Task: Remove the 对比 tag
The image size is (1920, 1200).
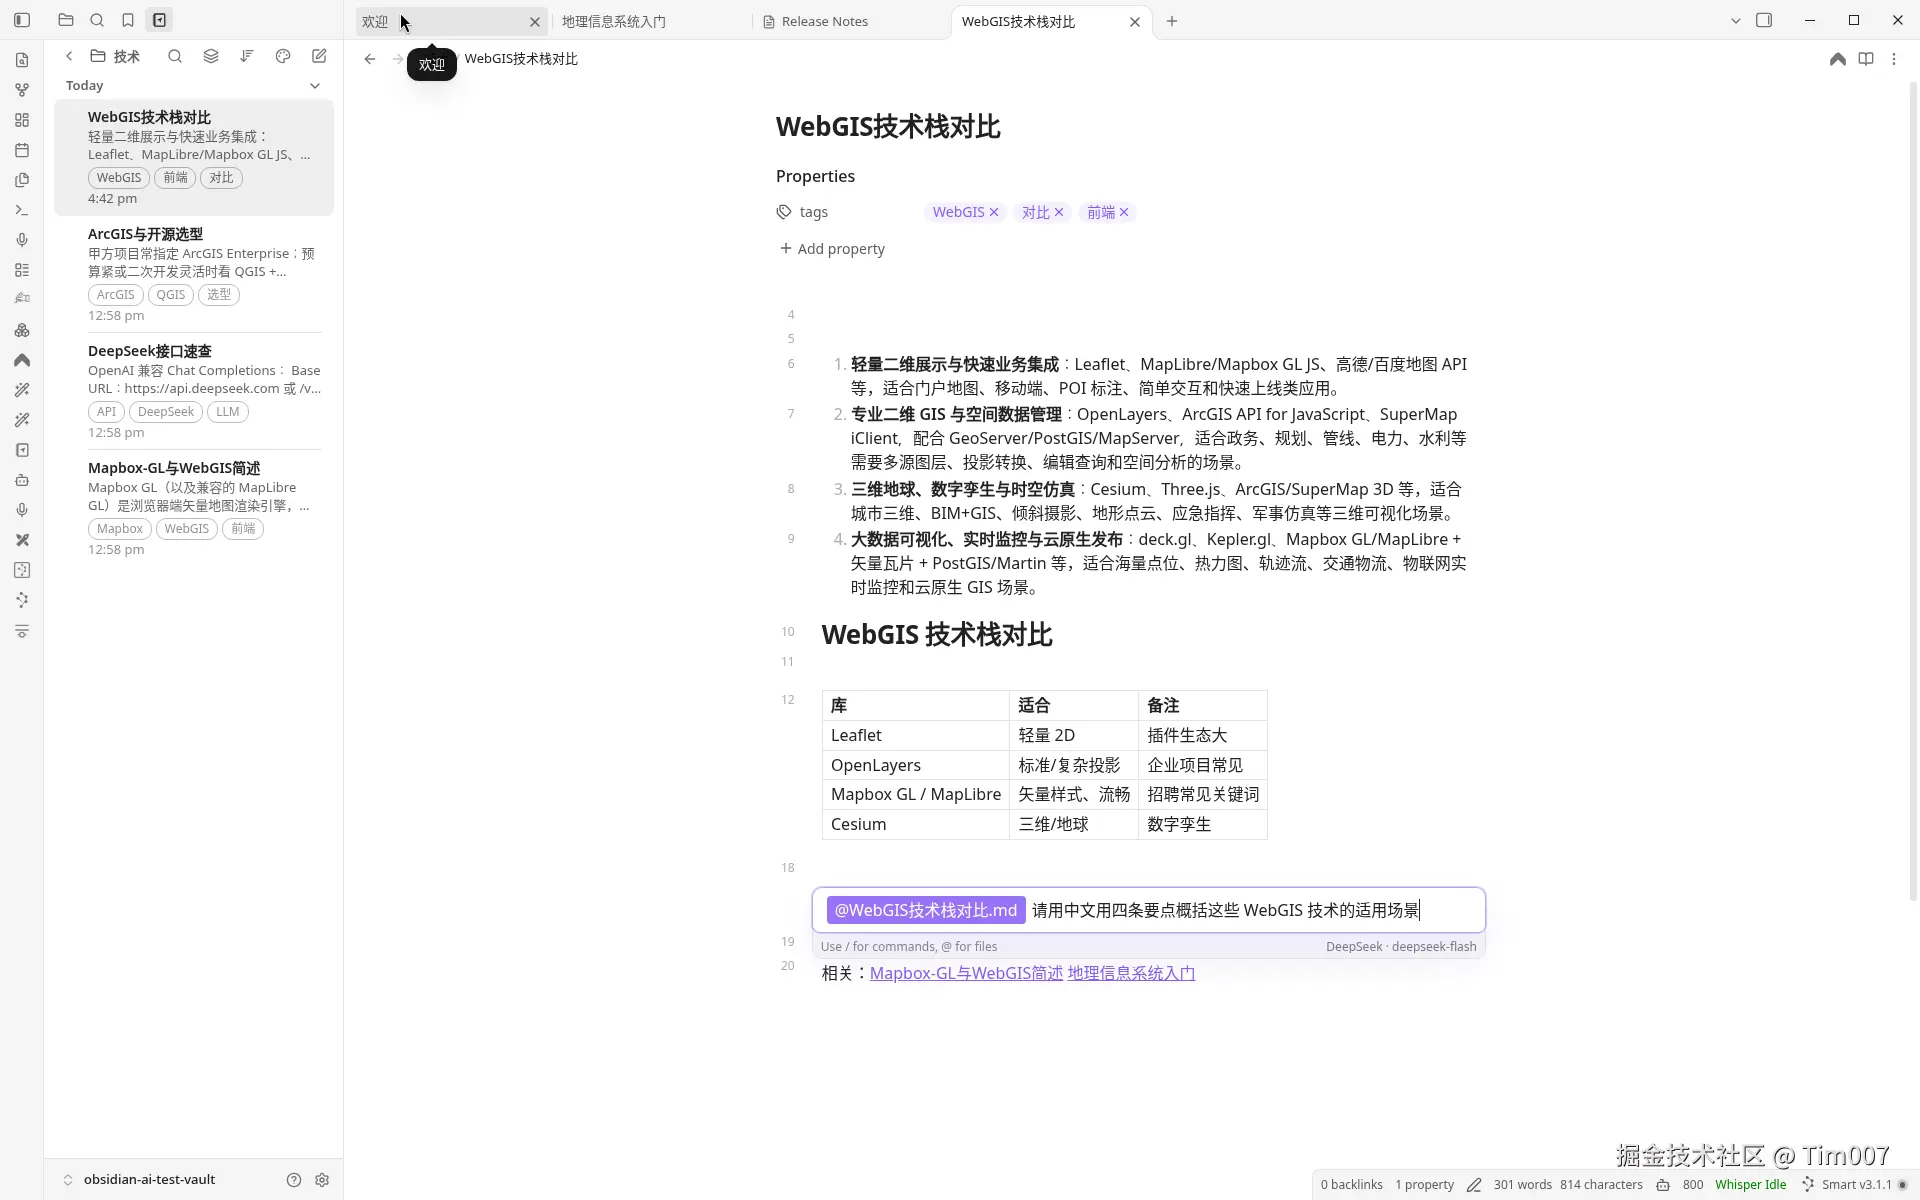Action: coord(1059,212)
